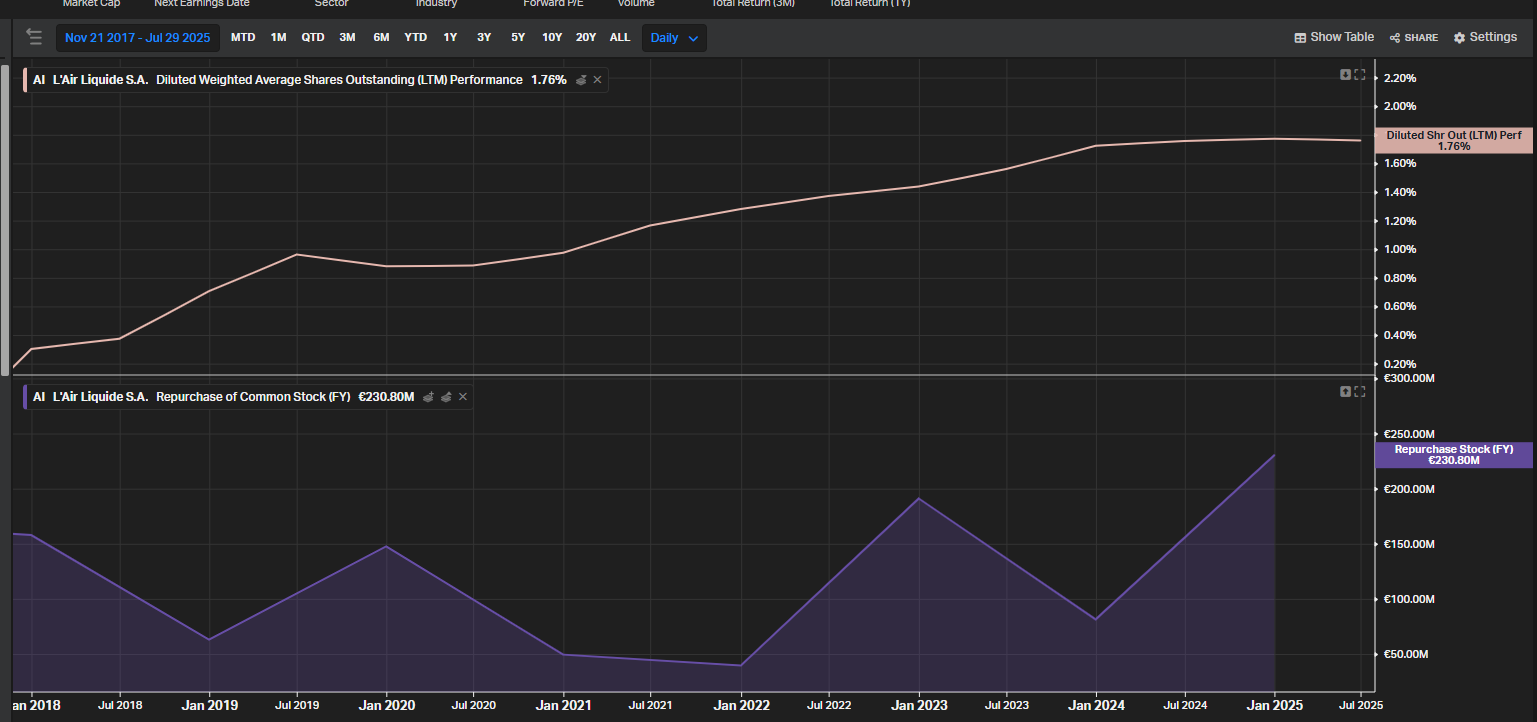Remove the Diluted Weighted Average Shares series
Viewport: 1537px width, 722px height.
pos(598,80)
